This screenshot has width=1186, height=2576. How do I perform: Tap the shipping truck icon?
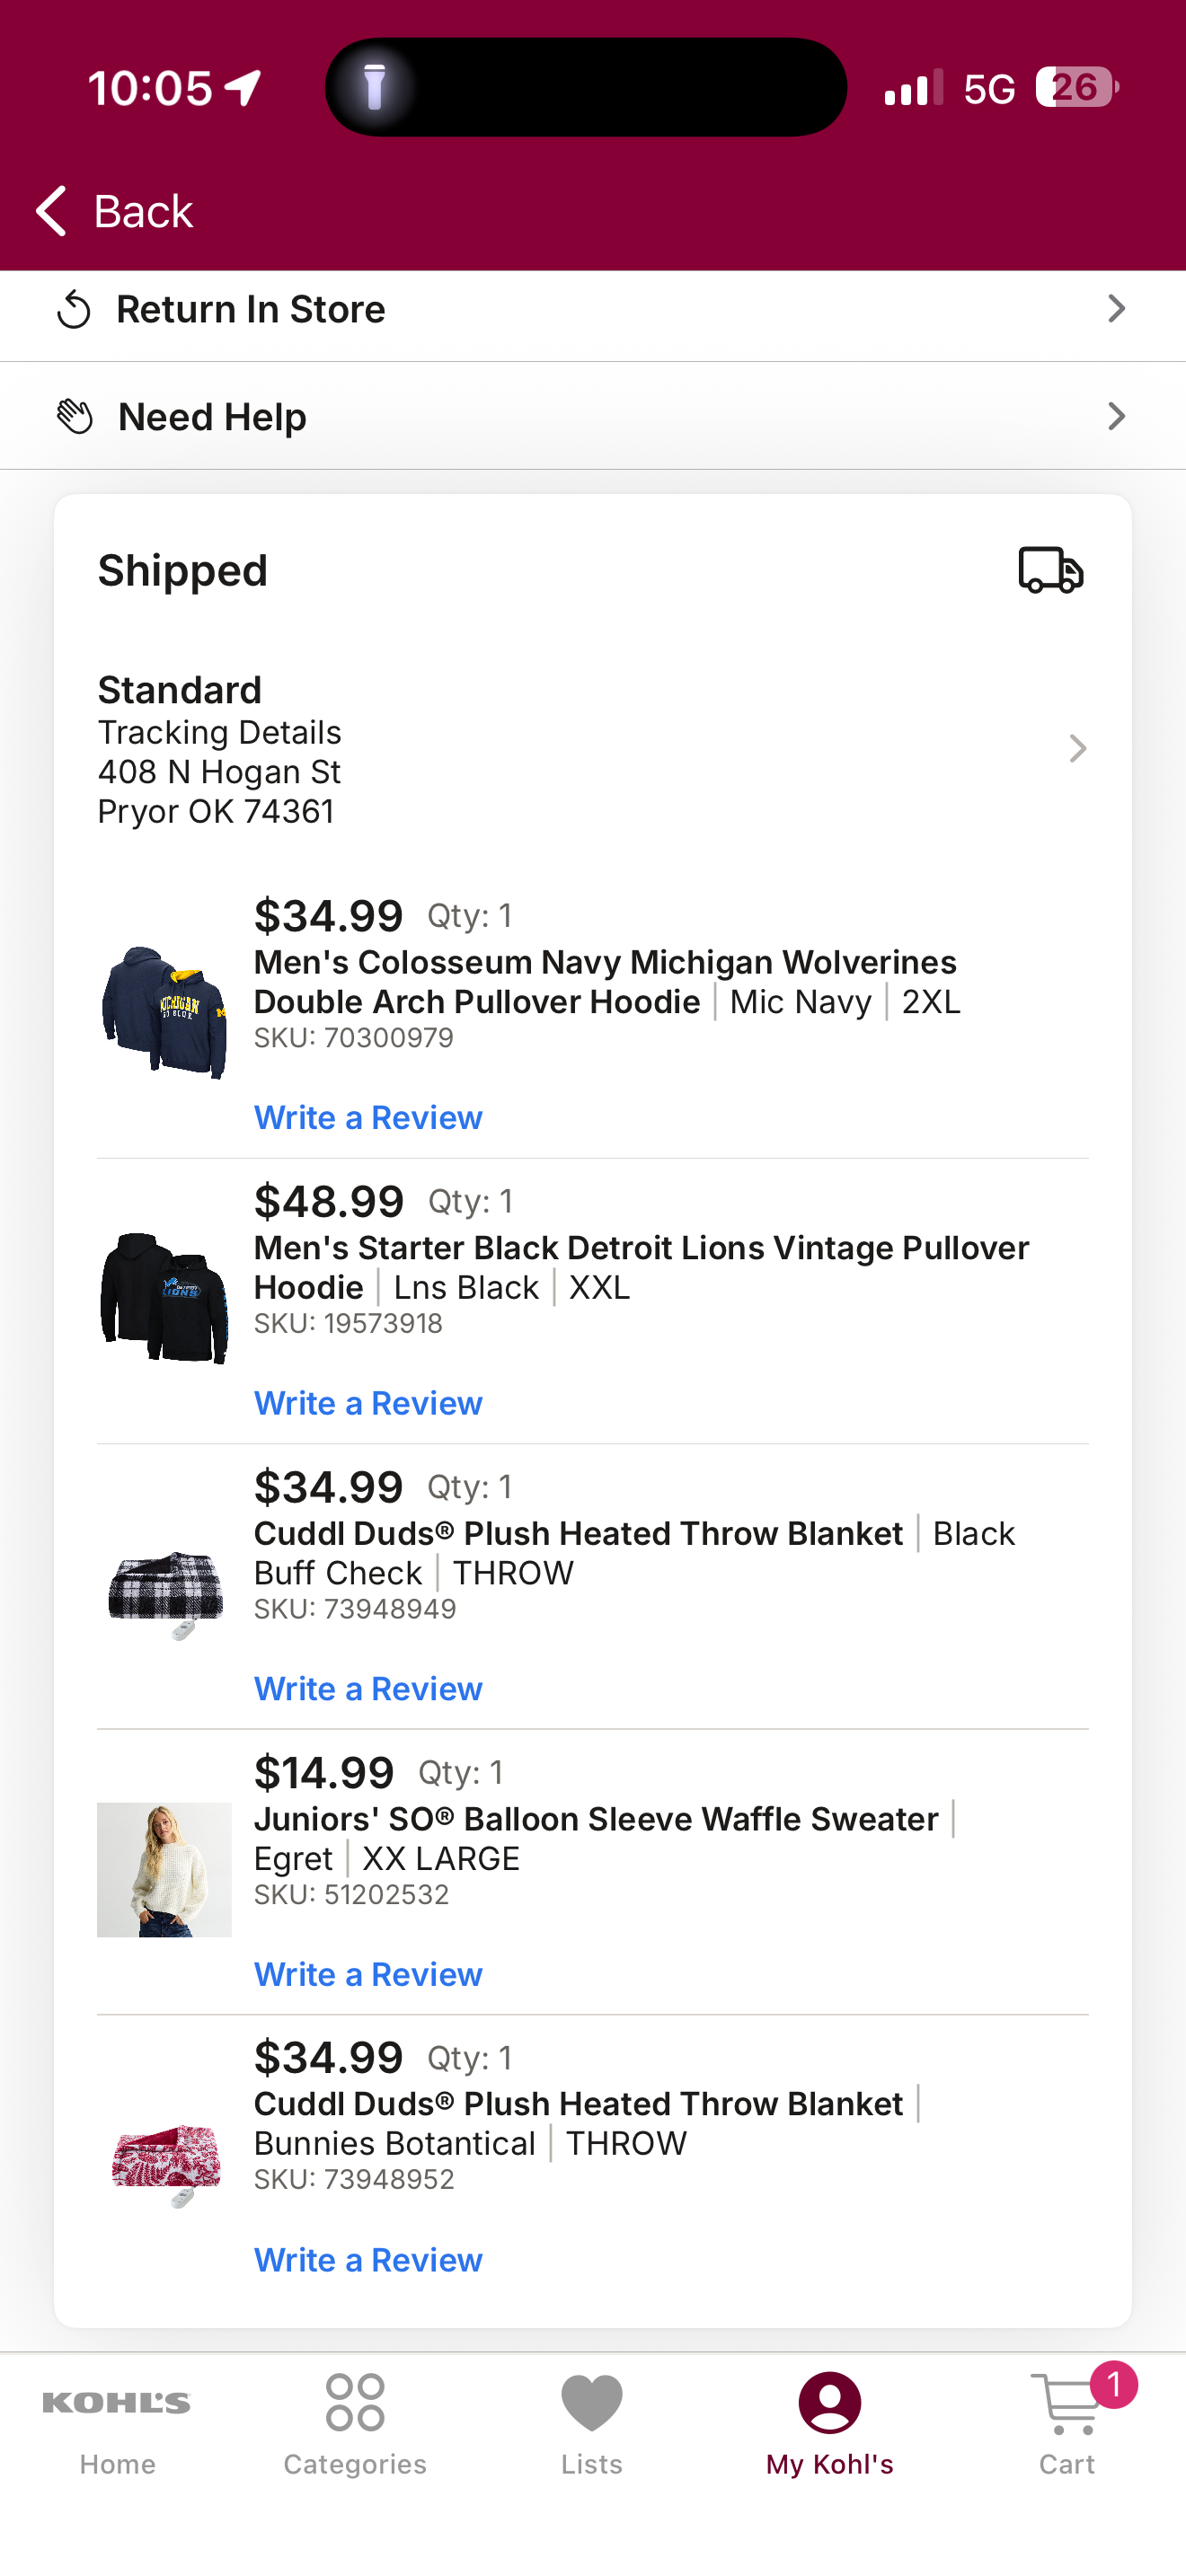[1051, 570]
